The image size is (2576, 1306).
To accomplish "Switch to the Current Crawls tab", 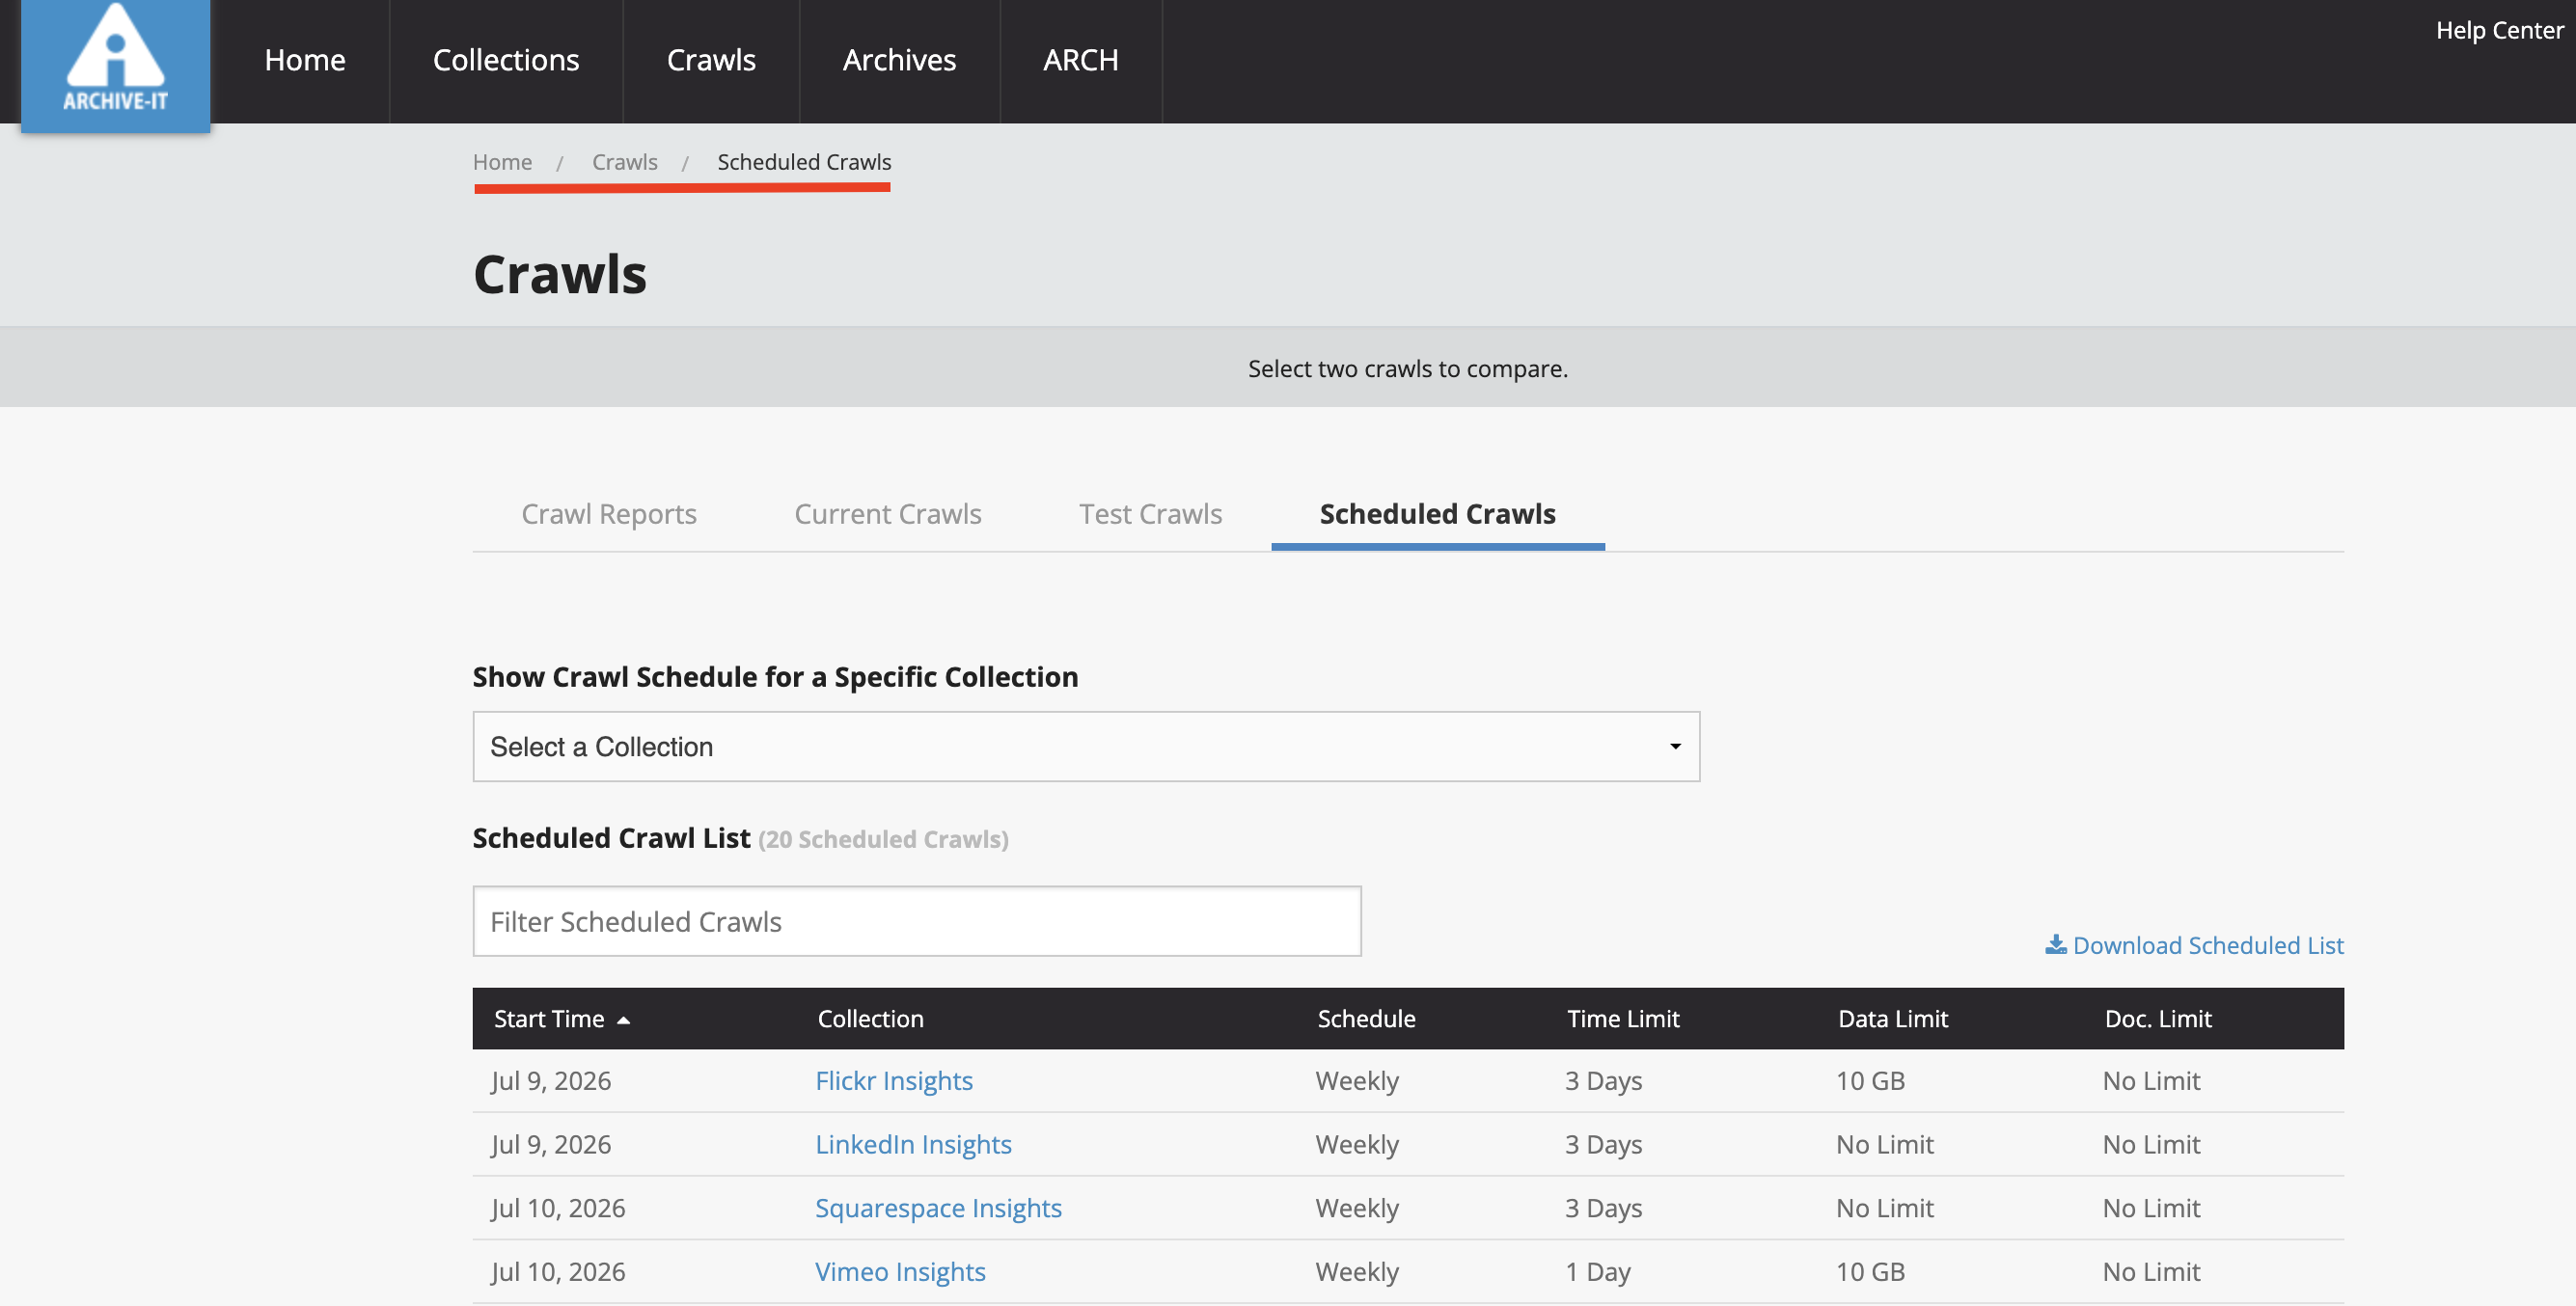I will click(x=888, y=514).
